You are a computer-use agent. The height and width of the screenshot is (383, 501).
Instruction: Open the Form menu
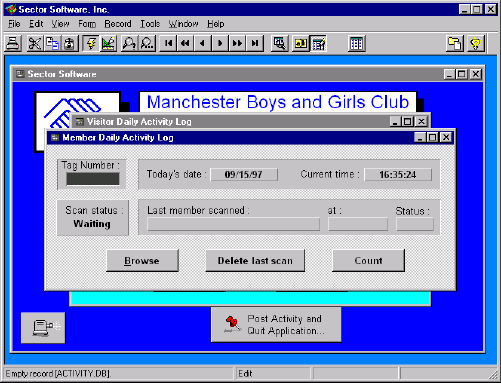coord(87,24)
